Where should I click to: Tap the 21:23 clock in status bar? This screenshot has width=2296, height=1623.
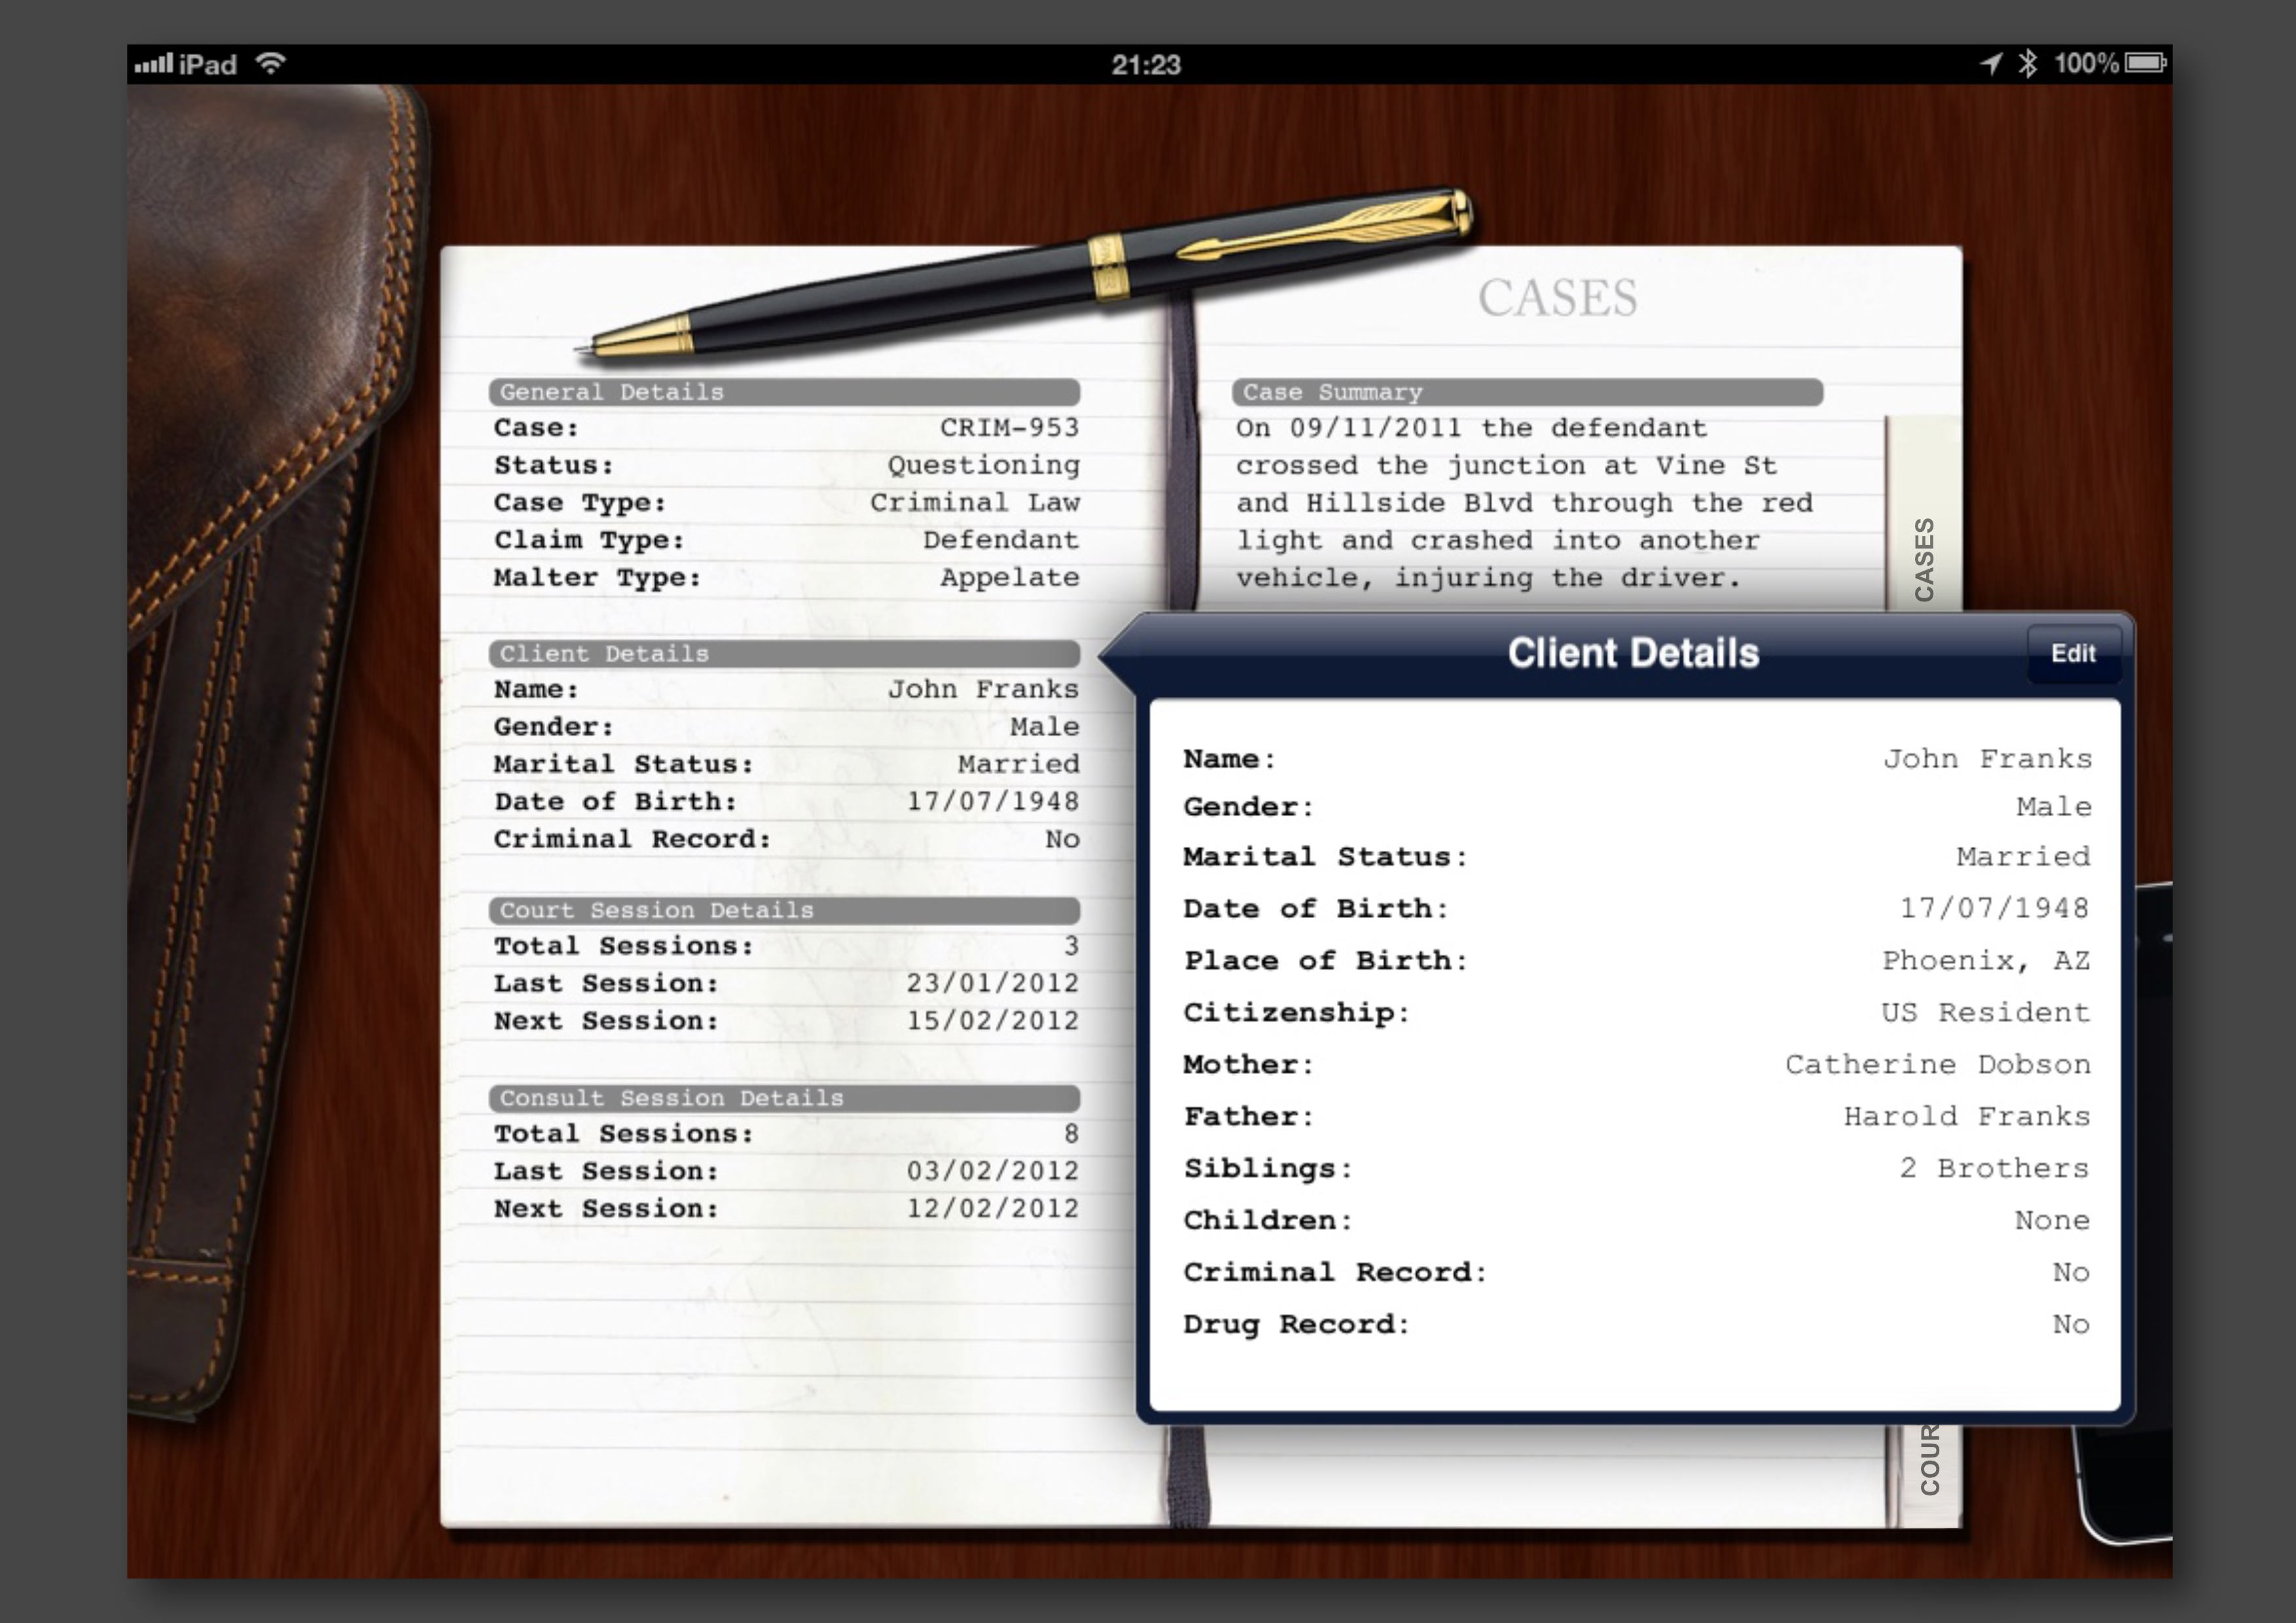coord(1146,65)
